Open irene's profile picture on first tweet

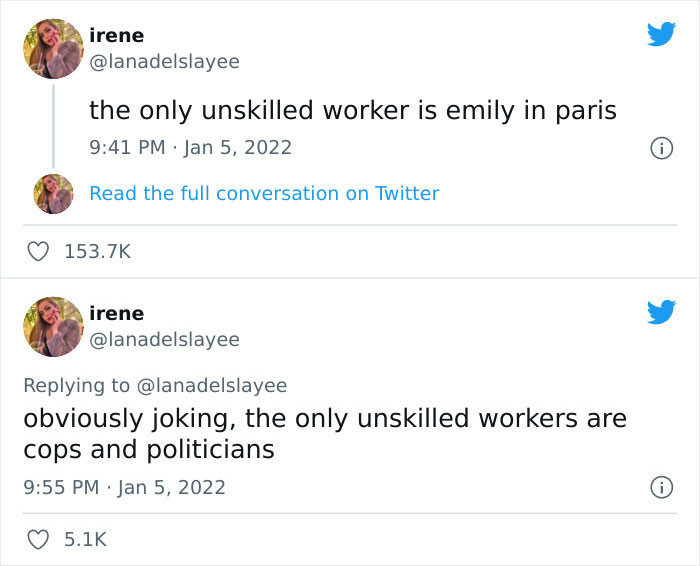pyautogui.click(x=53, y=49)
